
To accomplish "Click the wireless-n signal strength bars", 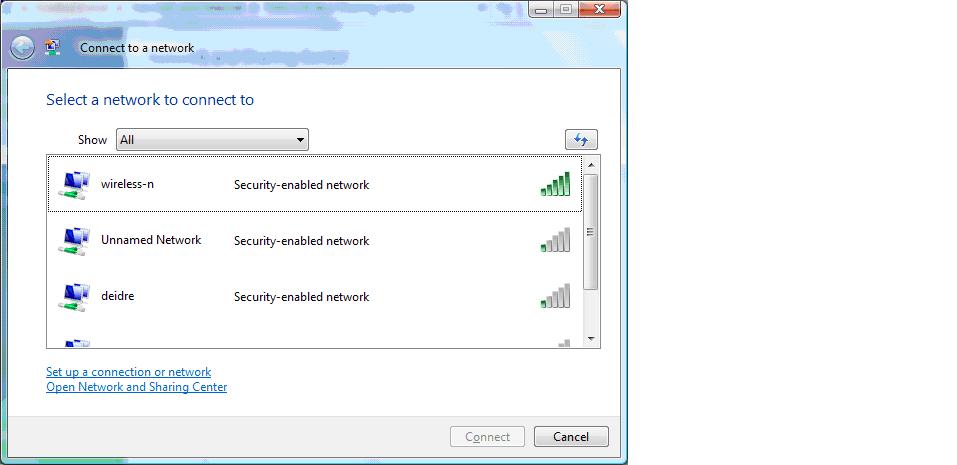I will (555, 184).
